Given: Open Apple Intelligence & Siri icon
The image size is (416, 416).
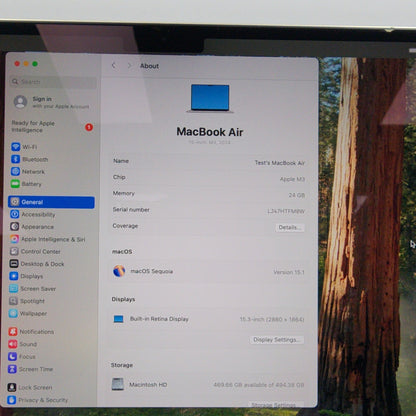Looking at the screenshot, I should pos(14,239).
